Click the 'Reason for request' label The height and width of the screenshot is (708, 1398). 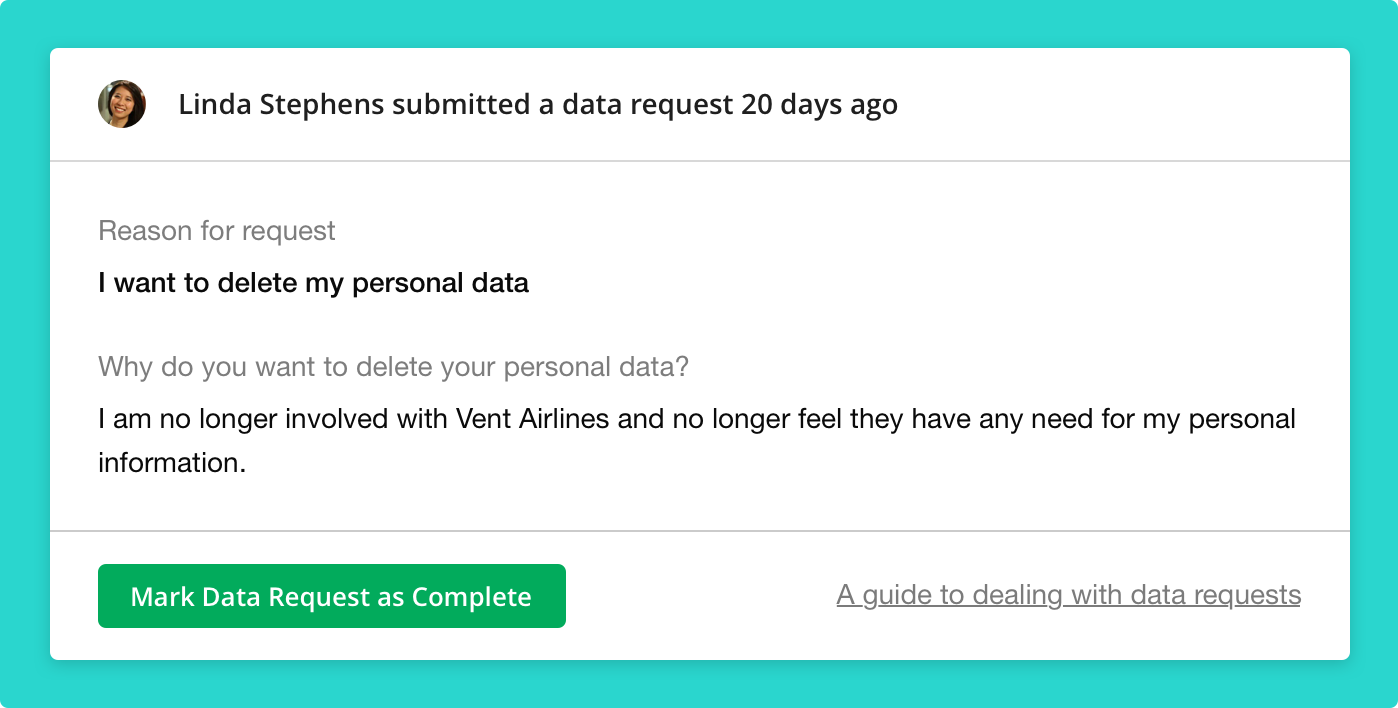[217, 231]
